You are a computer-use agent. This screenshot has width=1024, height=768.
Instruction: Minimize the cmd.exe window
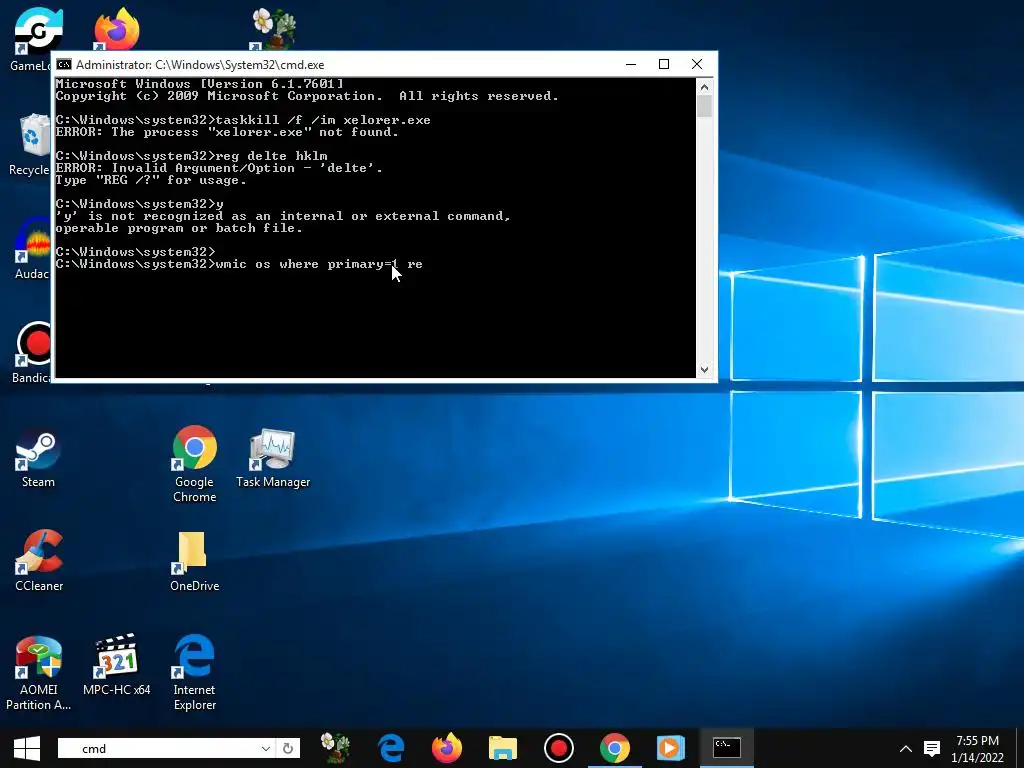631,64
